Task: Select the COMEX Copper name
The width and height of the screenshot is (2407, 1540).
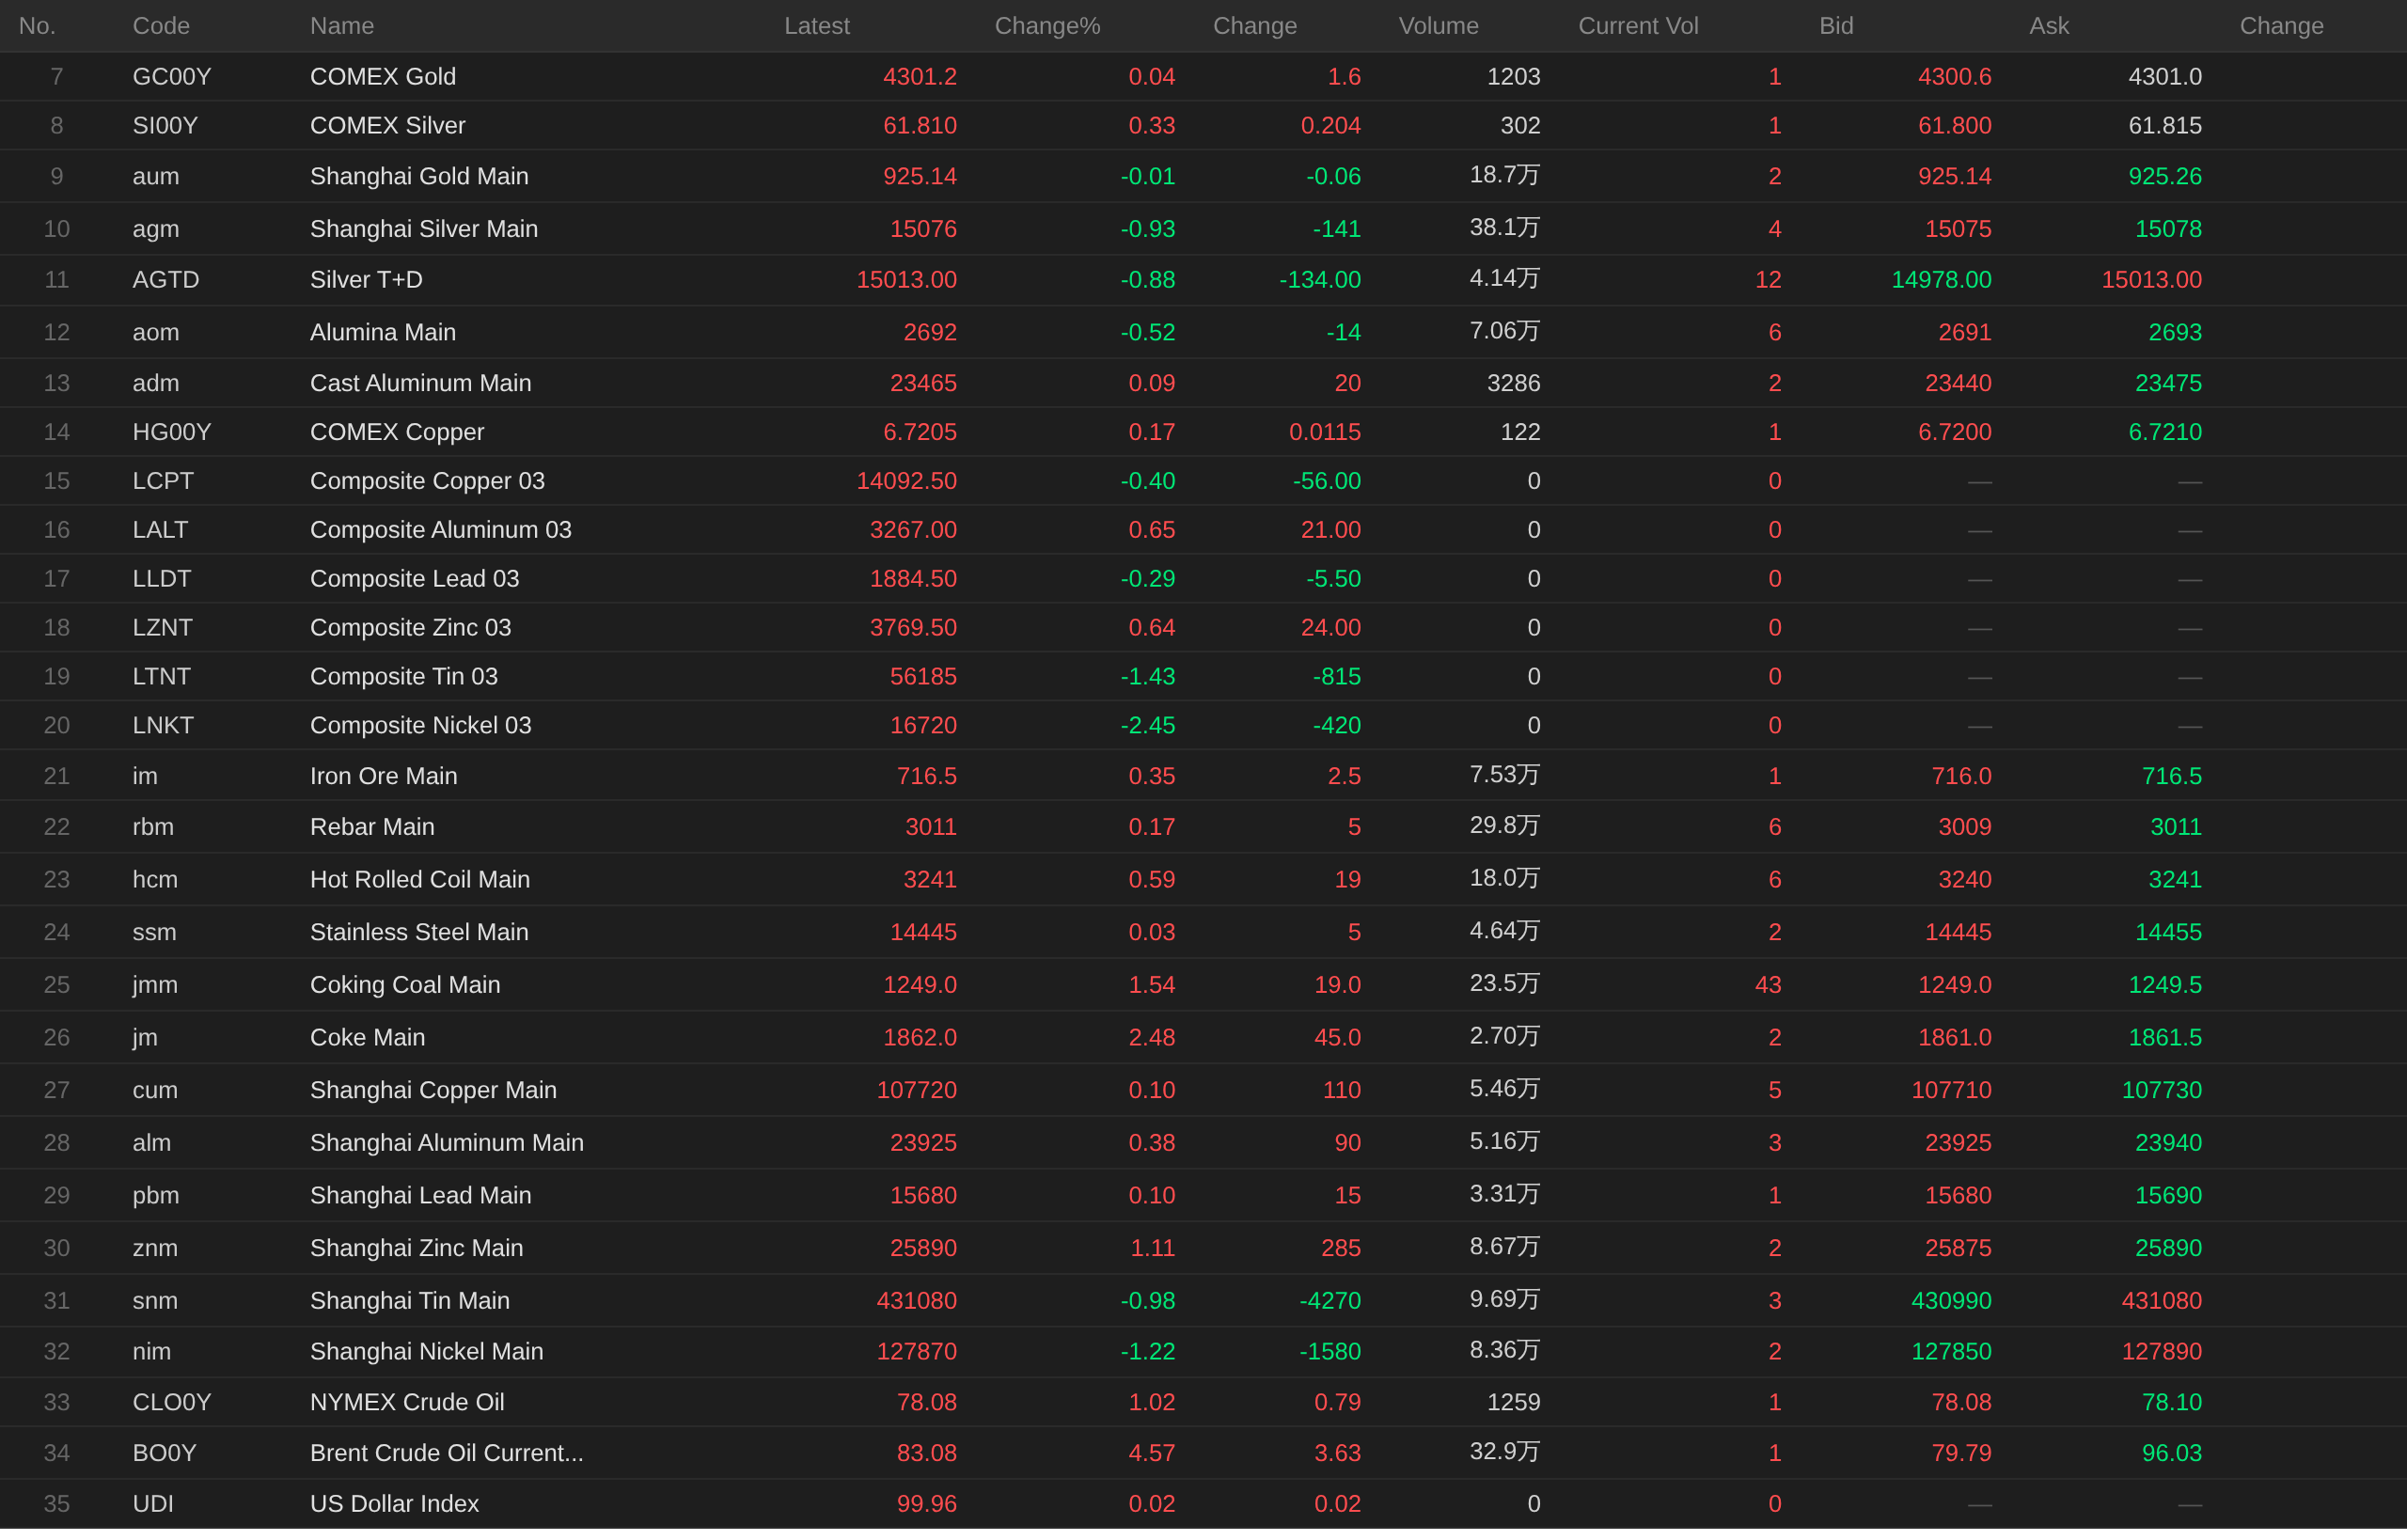Action: pyautogui.click(x=397, y=433)
